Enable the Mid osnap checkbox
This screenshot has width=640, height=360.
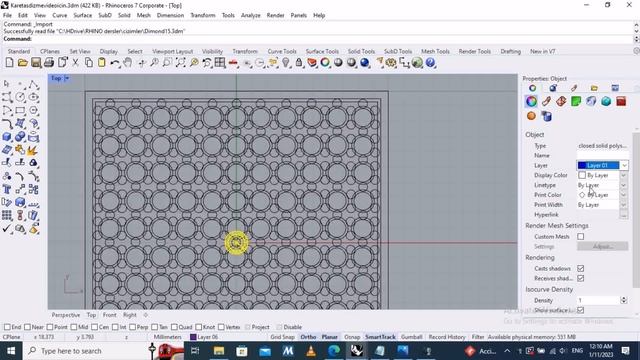(74, 327)
